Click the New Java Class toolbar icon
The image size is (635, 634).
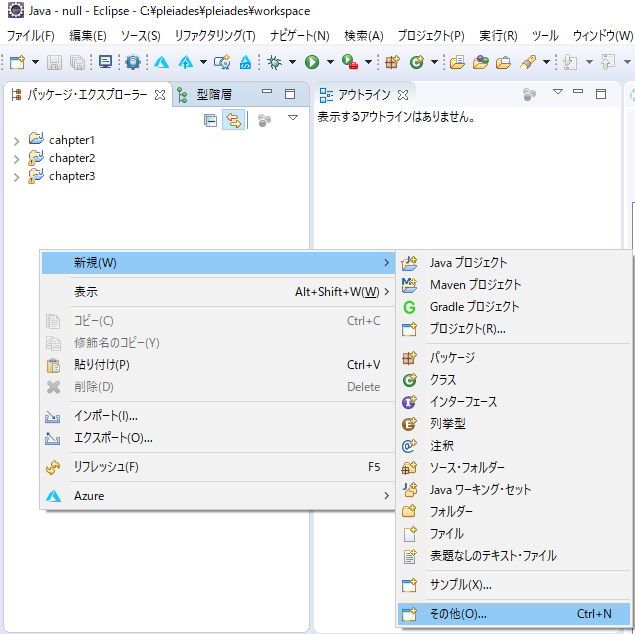pos(417,62)
